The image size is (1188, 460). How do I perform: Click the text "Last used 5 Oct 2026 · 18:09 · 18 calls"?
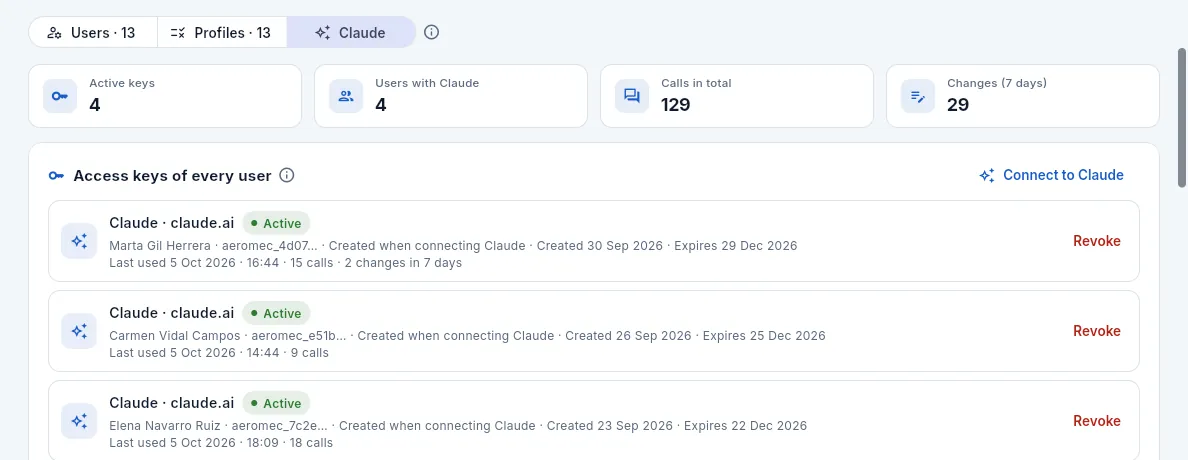(x=220, y=443)
